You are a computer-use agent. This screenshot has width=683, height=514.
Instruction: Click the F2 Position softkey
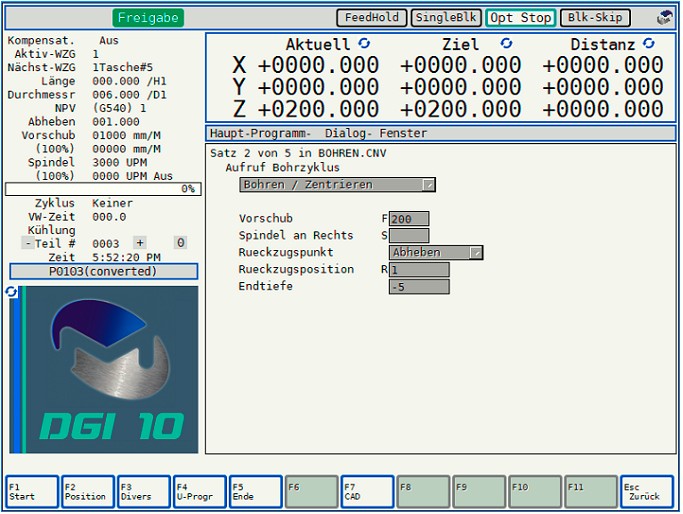(x=88, y=492)
